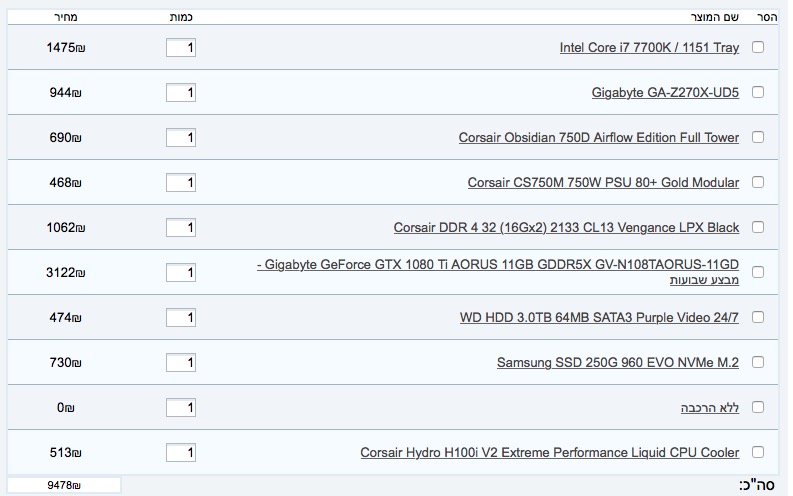Click quantity box in Corsair CS750M PSU row
This screenshot has width=793, height=496.
coord(181,183)
